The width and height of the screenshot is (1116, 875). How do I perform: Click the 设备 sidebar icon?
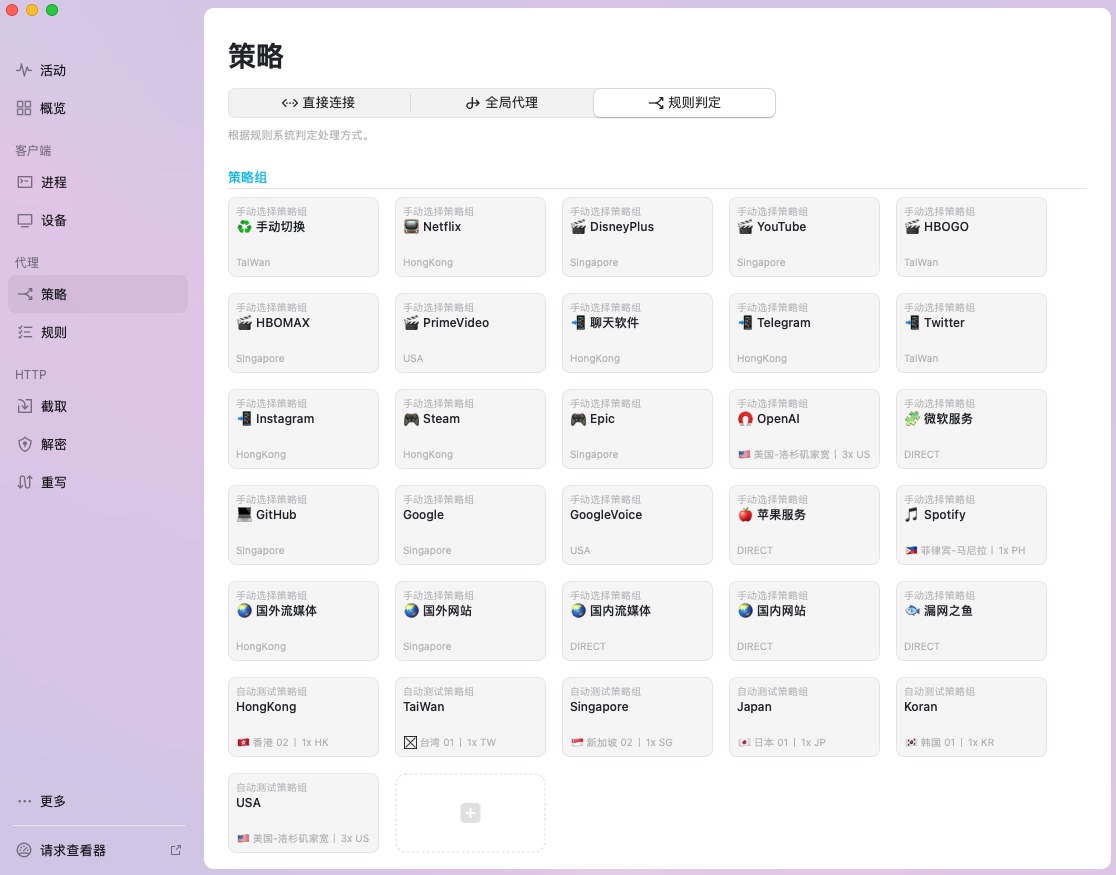click(x=52, y=220)
